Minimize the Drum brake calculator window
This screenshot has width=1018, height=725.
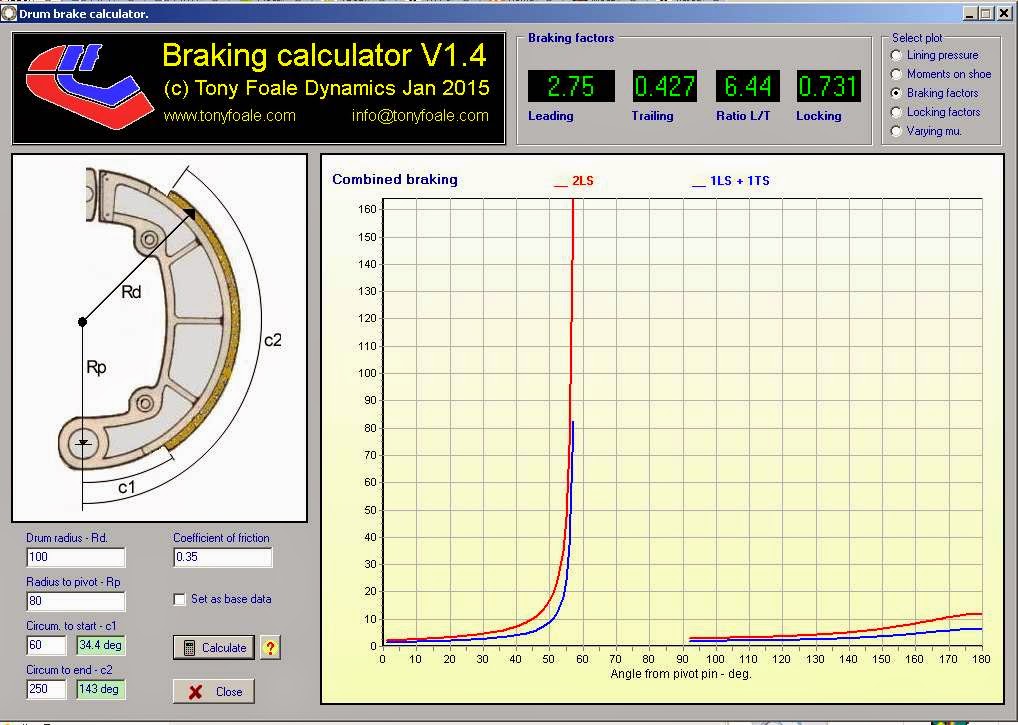(970, 14)
